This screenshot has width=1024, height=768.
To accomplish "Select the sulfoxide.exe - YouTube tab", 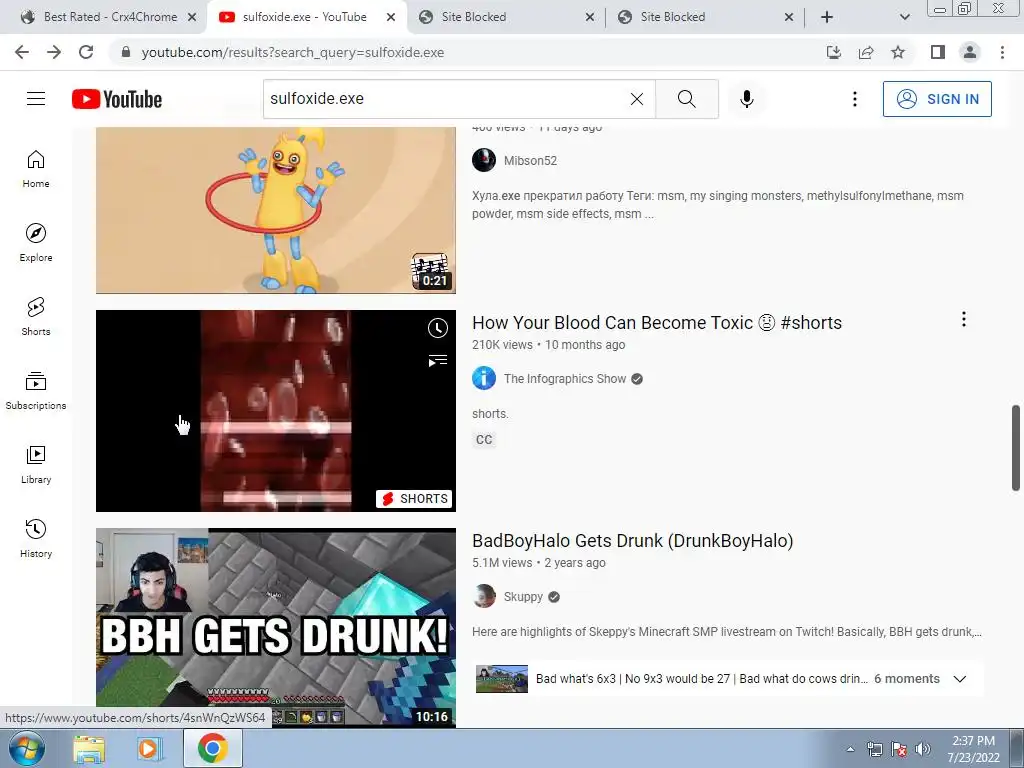I will [304, 17].
